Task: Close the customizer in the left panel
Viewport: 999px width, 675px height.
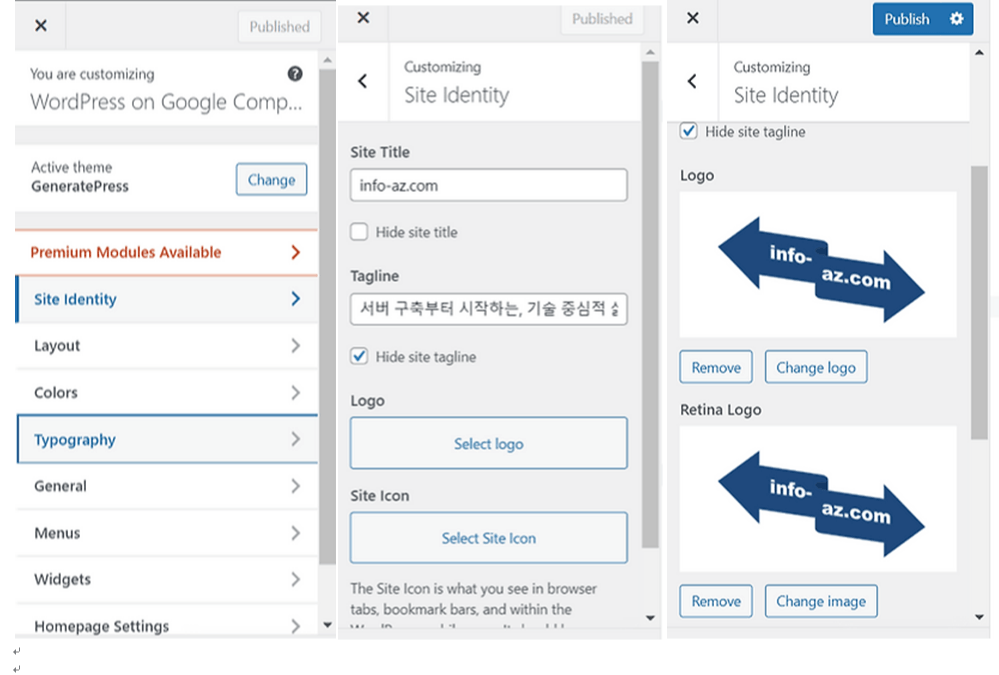Action: 41,25
